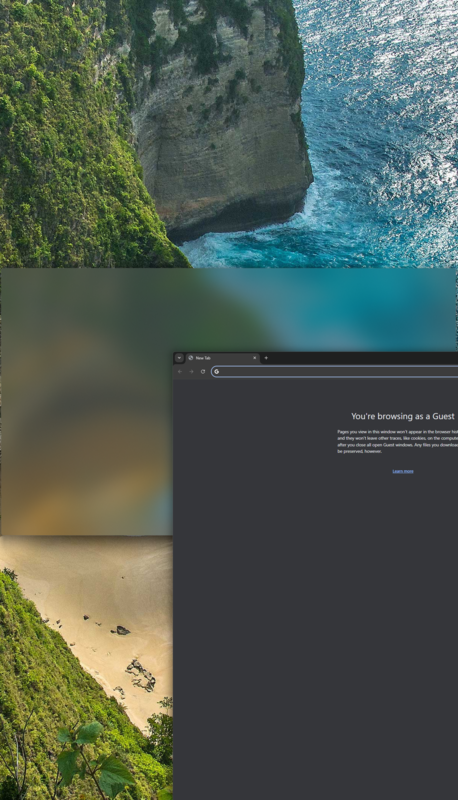Reload the page with the refresh icon

tap(203, 371)
